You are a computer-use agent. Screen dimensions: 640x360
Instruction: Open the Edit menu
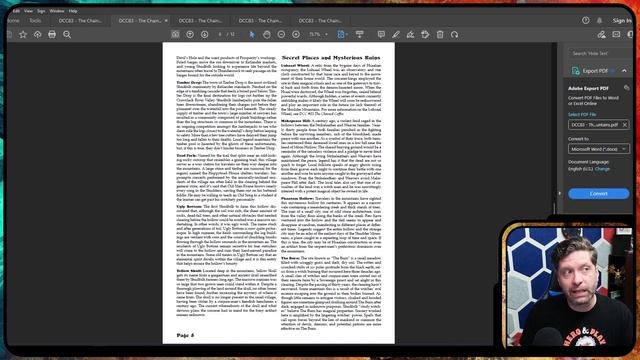(x=16, y=11)
